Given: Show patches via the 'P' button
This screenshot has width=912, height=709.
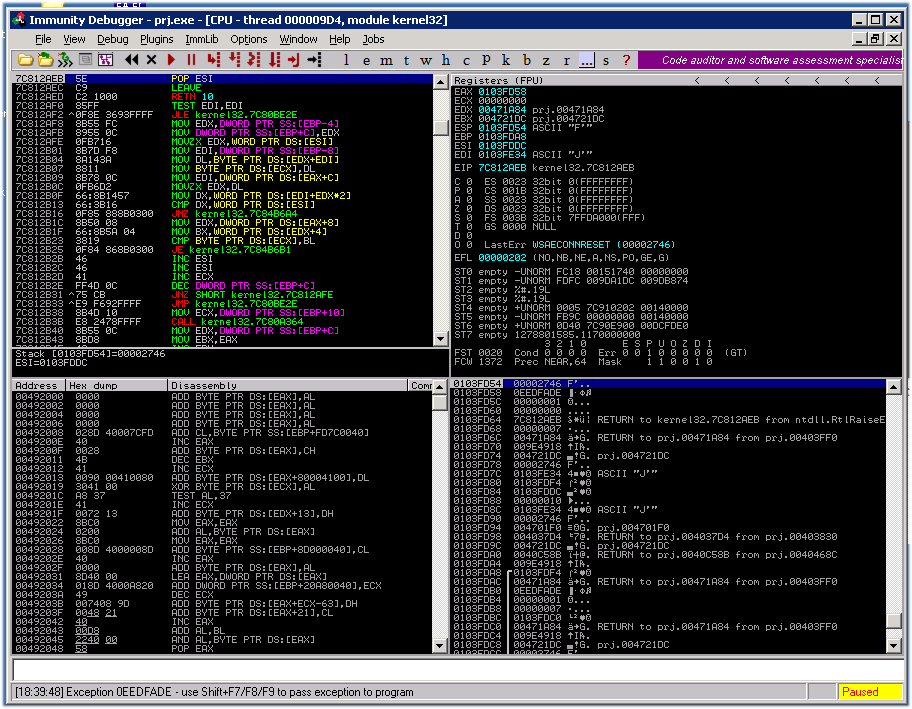Looking at the screenshot, I should point(486,60).
